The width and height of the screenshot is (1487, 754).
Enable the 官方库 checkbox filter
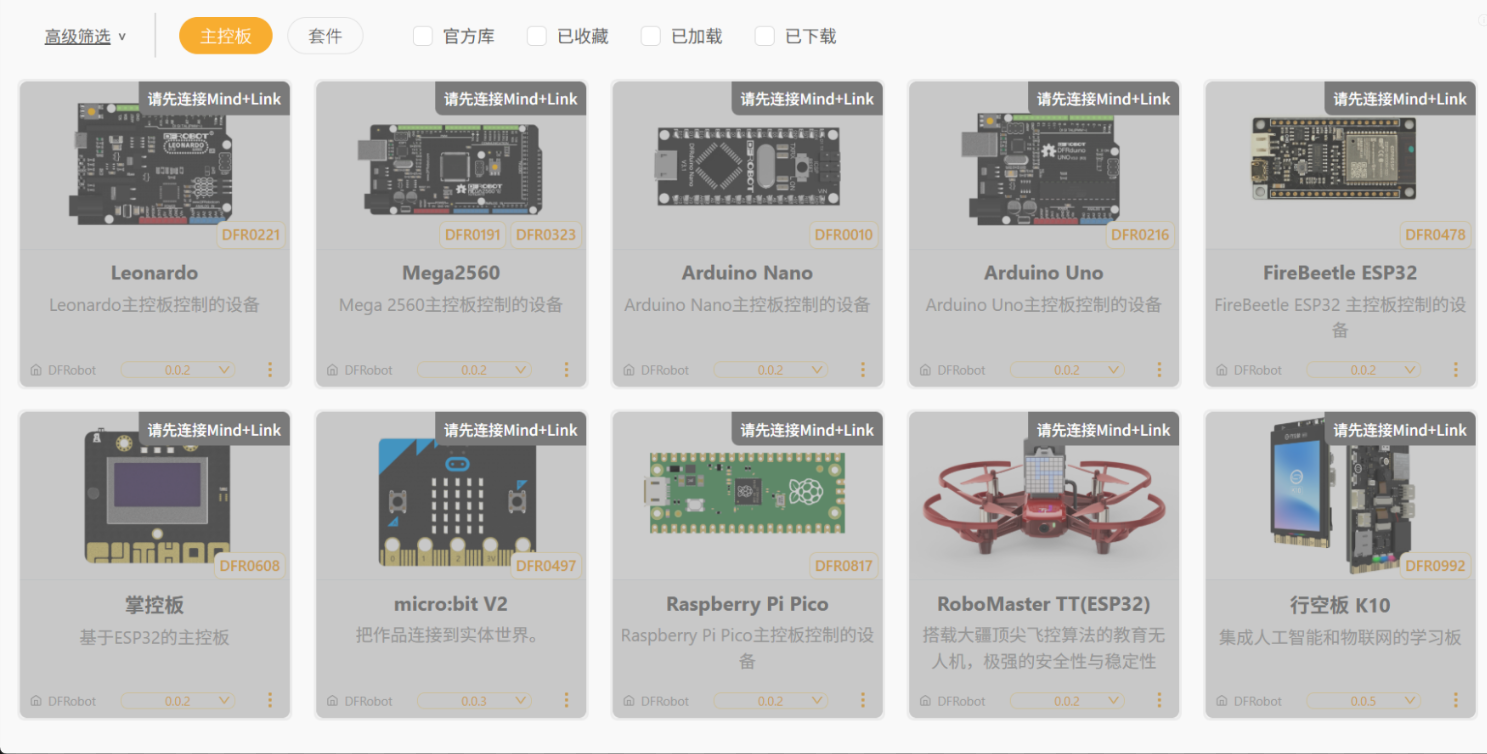(423, 36)
